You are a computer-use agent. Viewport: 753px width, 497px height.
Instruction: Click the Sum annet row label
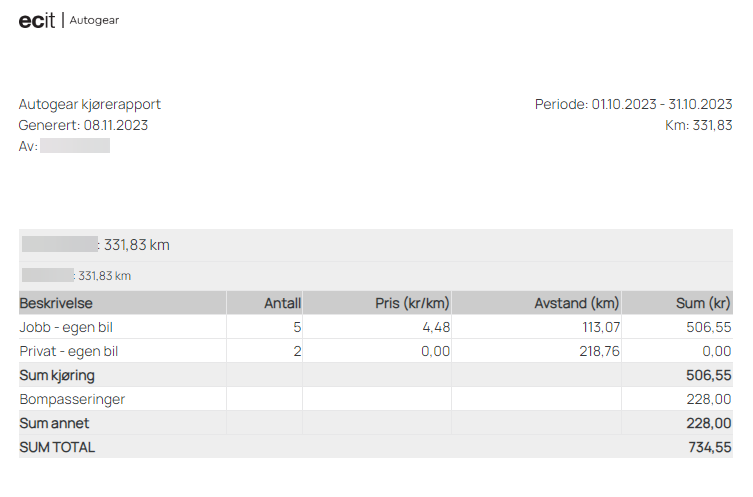[x=54, y=424]
